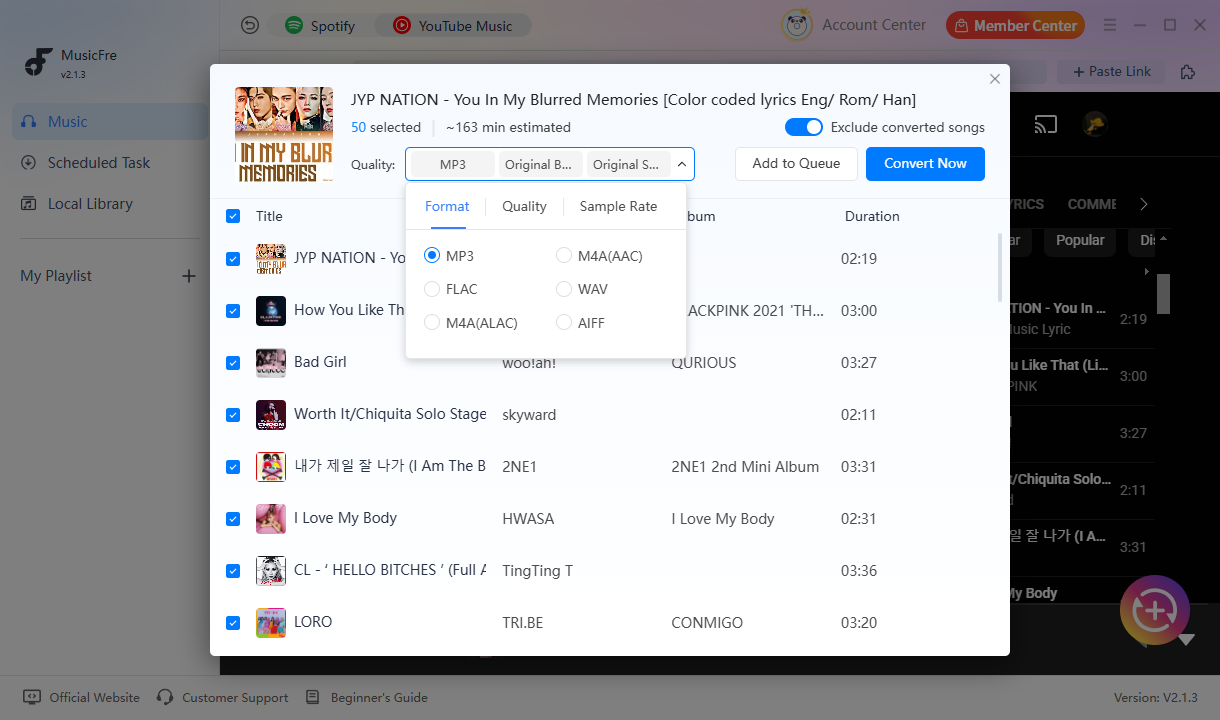Select the FLAC format radio button
Viewport: 1220px width, 720px height.
(432, 289)
